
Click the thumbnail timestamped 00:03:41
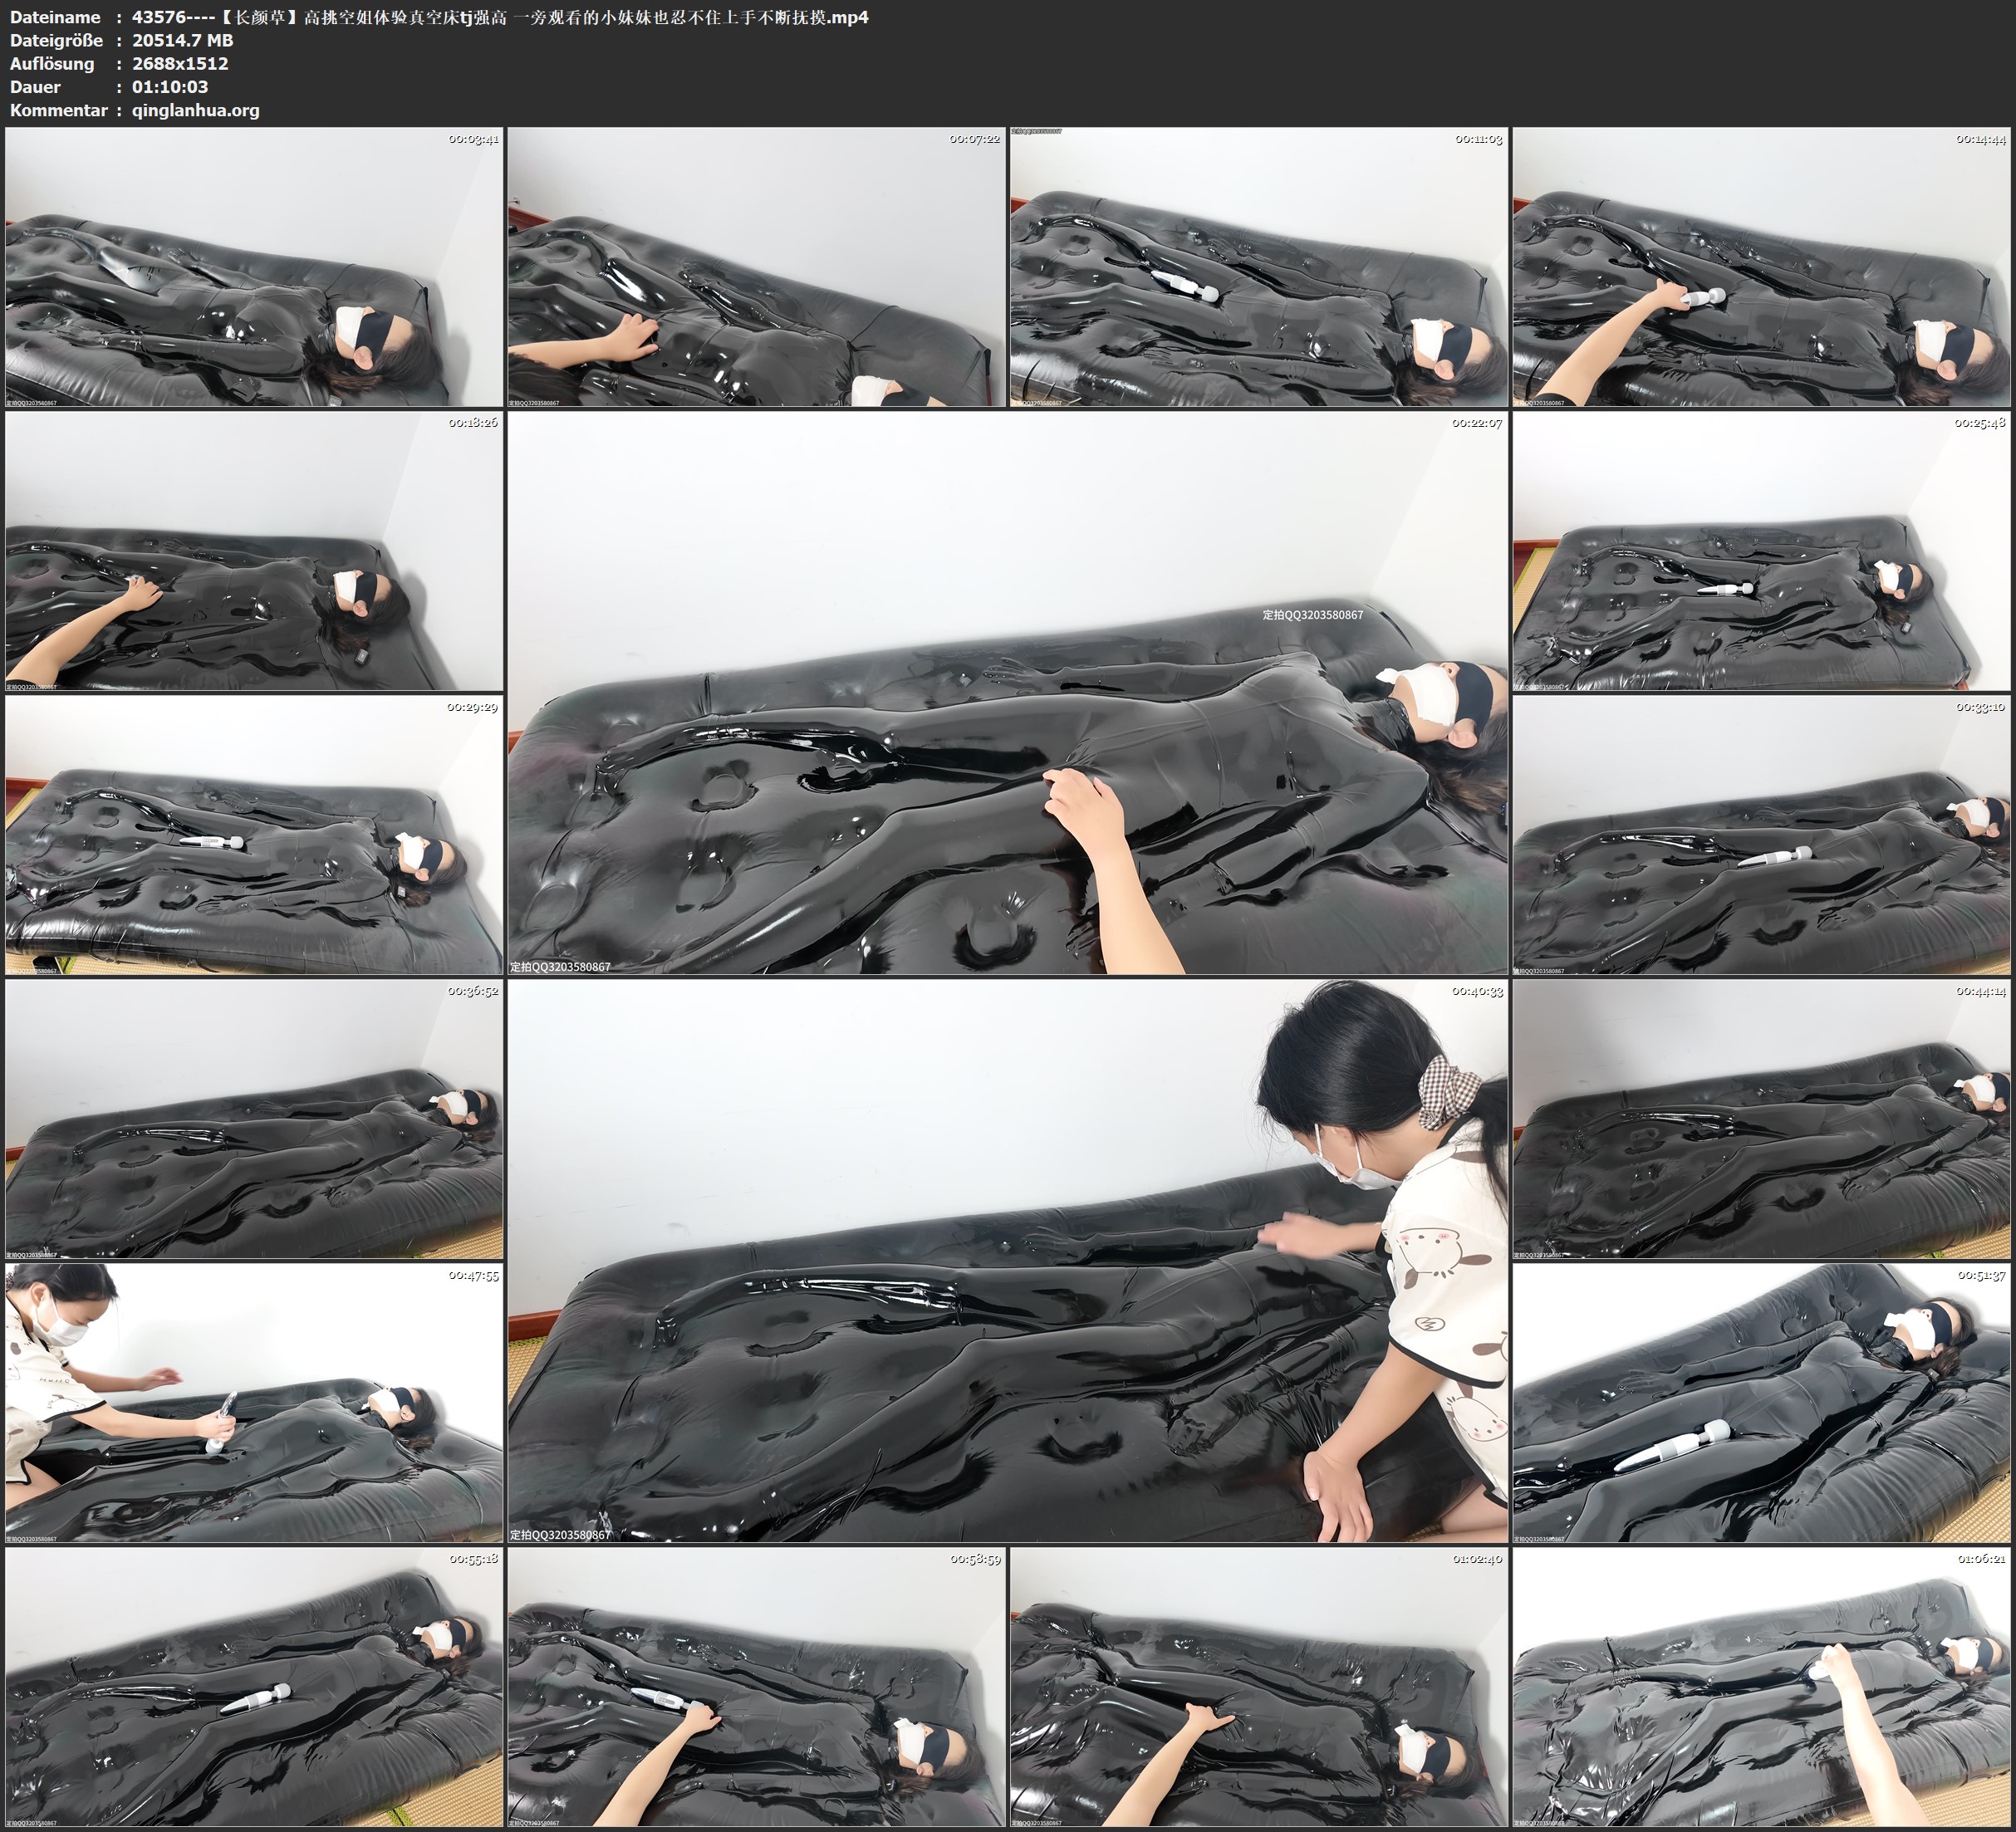pos(254,266)
